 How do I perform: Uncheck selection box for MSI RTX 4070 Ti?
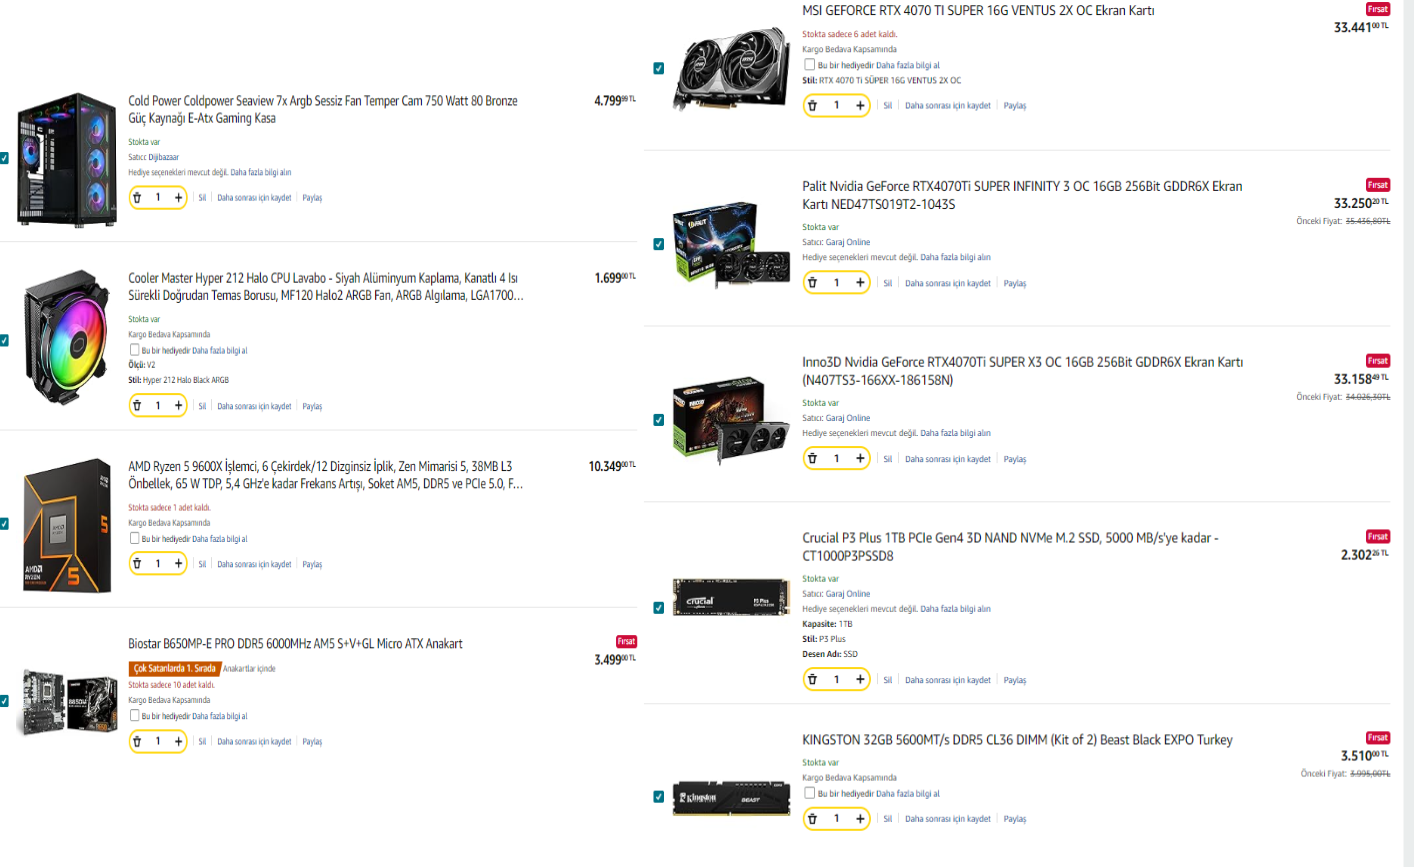coord(658,69)
